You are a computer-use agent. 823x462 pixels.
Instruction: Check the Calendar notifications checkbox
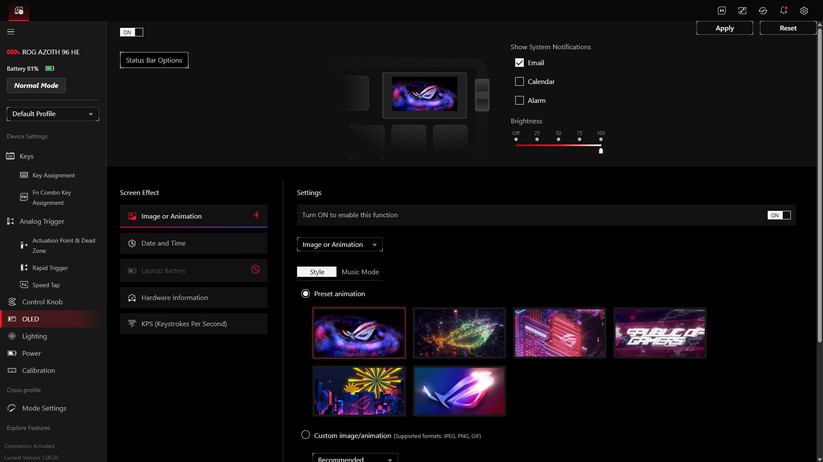pos(519,81)
